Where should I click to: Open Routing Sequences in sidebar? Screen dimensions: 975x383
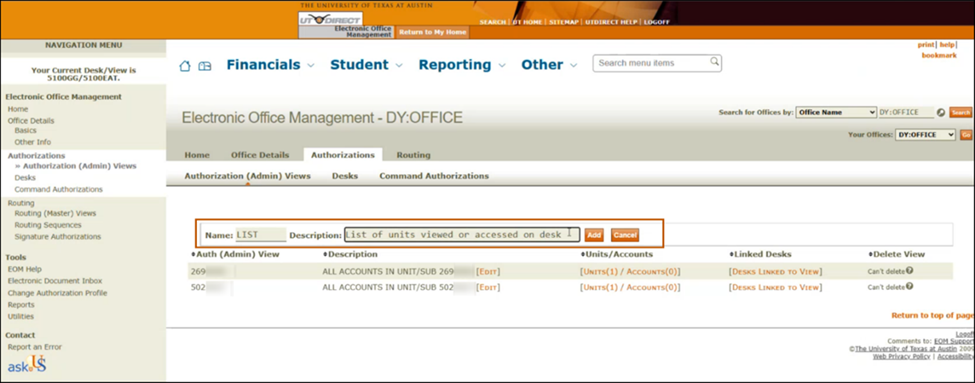pos(48,225)
